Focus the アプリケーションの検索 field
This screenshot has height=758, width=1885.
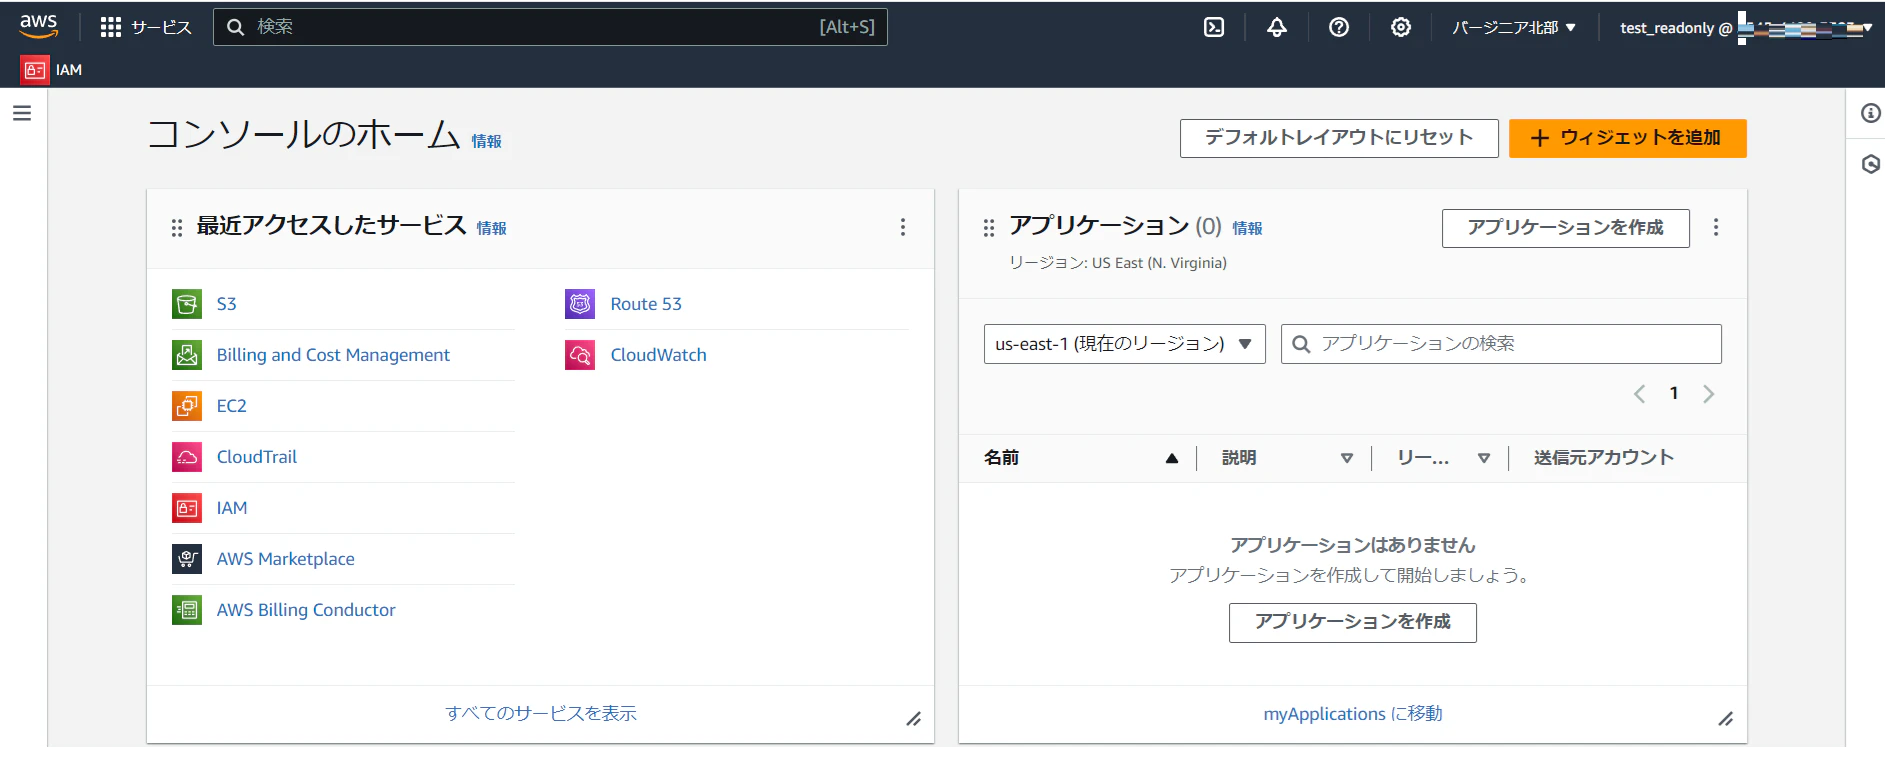(x=1501, y=344)
